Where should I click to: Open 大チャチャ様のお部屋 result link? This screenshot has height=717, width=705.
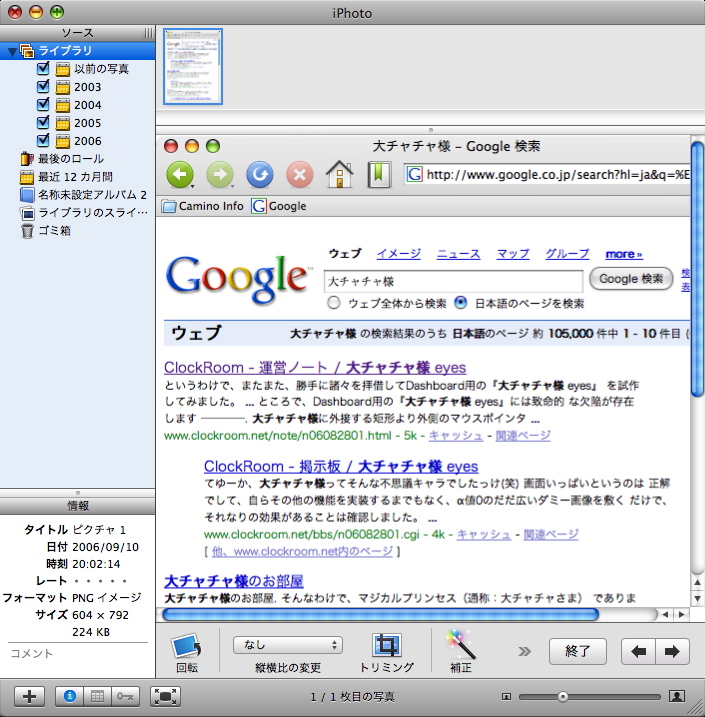coord(234,581)
